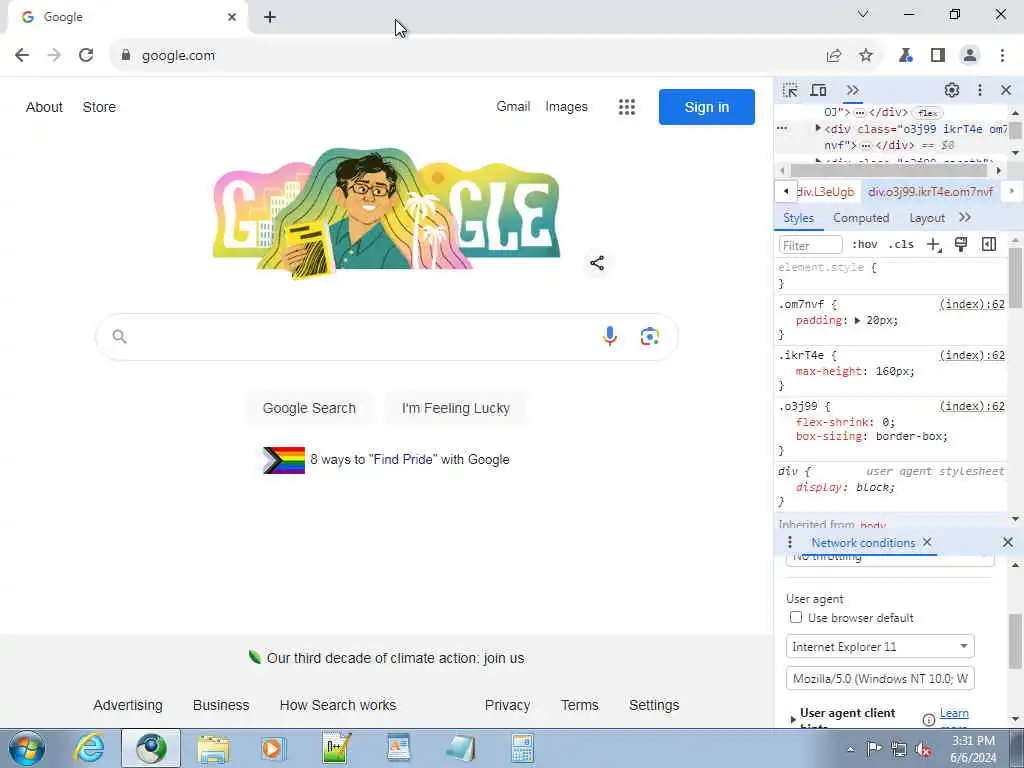Open the Store link
Image resolution: width=1024 pixels, height=768 pixels.
99,107
